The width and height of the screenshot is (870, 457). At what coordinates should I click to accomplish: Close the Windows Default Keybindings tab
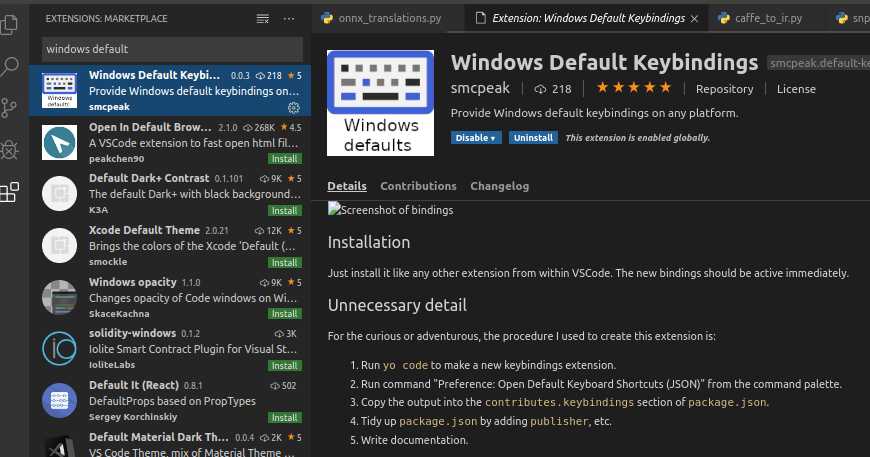pyautogui.click(x=694, y=19)
